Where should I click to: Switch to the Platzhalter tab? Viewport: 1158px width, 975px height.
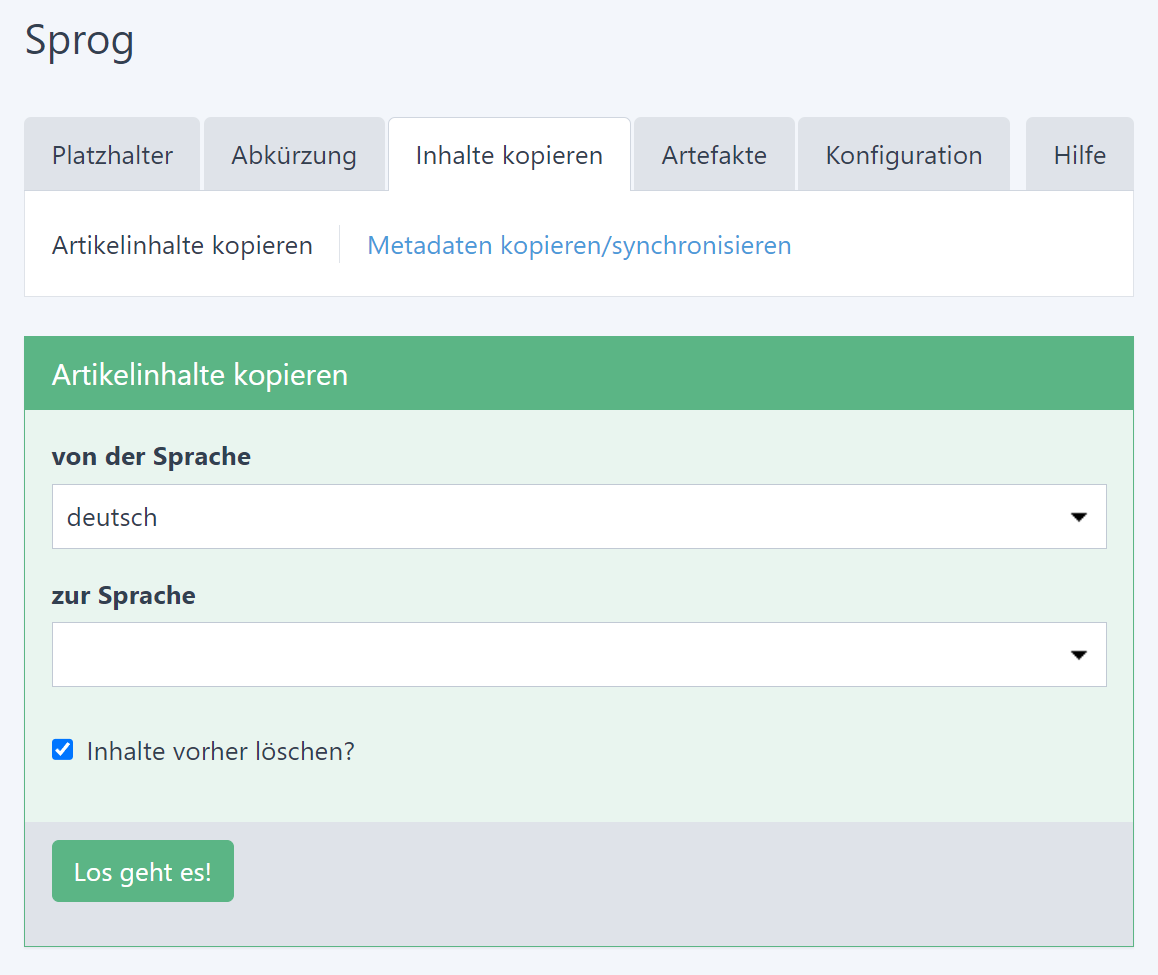(112, 155)
